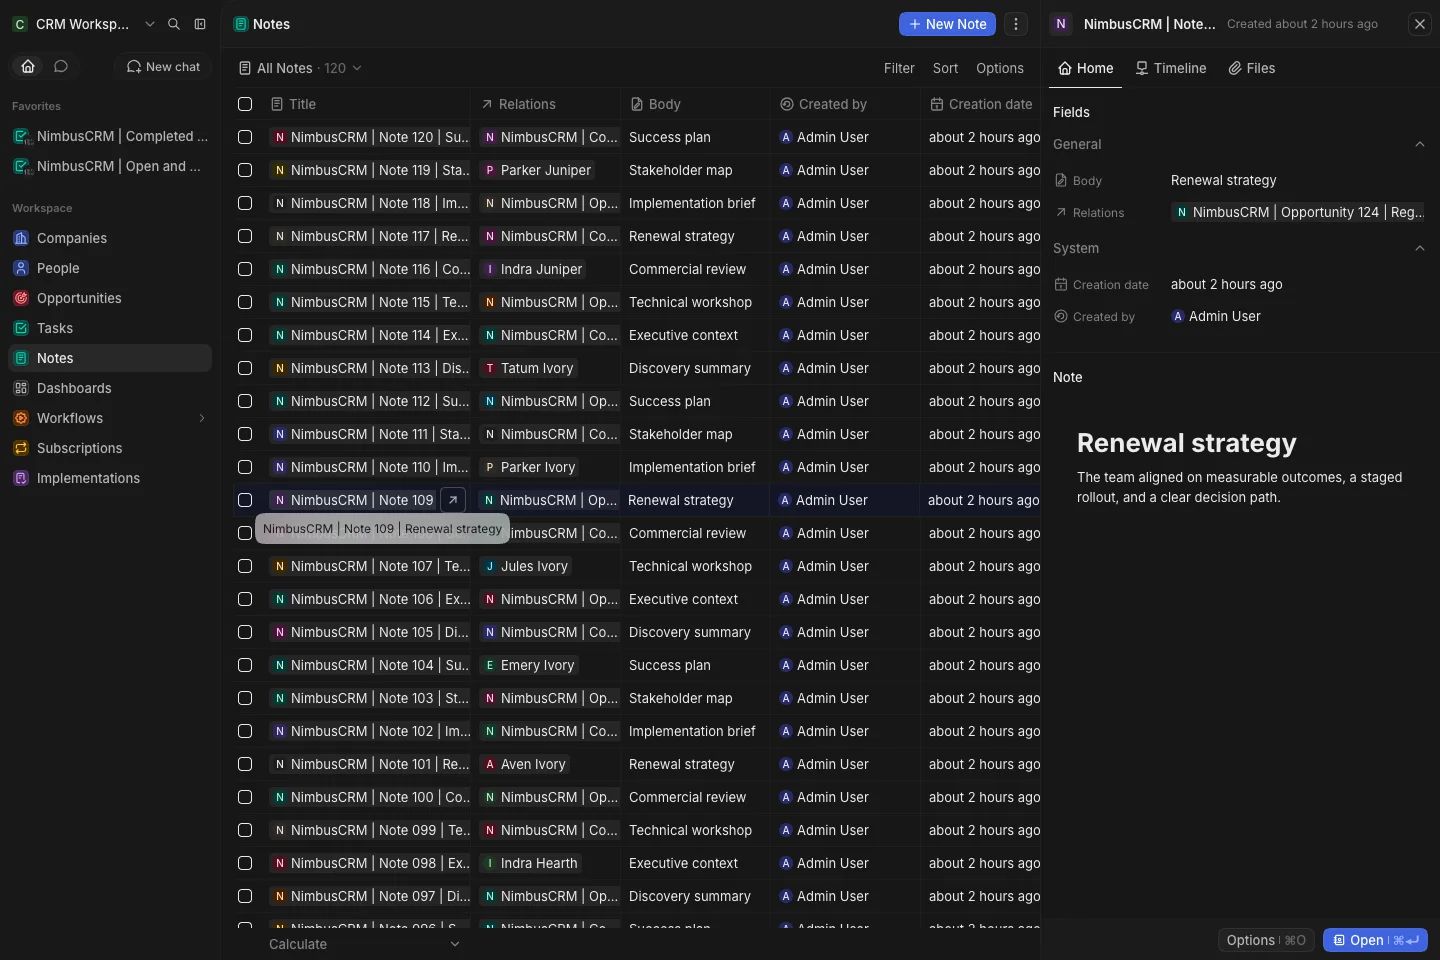Image resolution: width=1440 pixels, height=960 pixels.
Task: Click Jules Ivory relation on Note 107
Action: (527, 566)
